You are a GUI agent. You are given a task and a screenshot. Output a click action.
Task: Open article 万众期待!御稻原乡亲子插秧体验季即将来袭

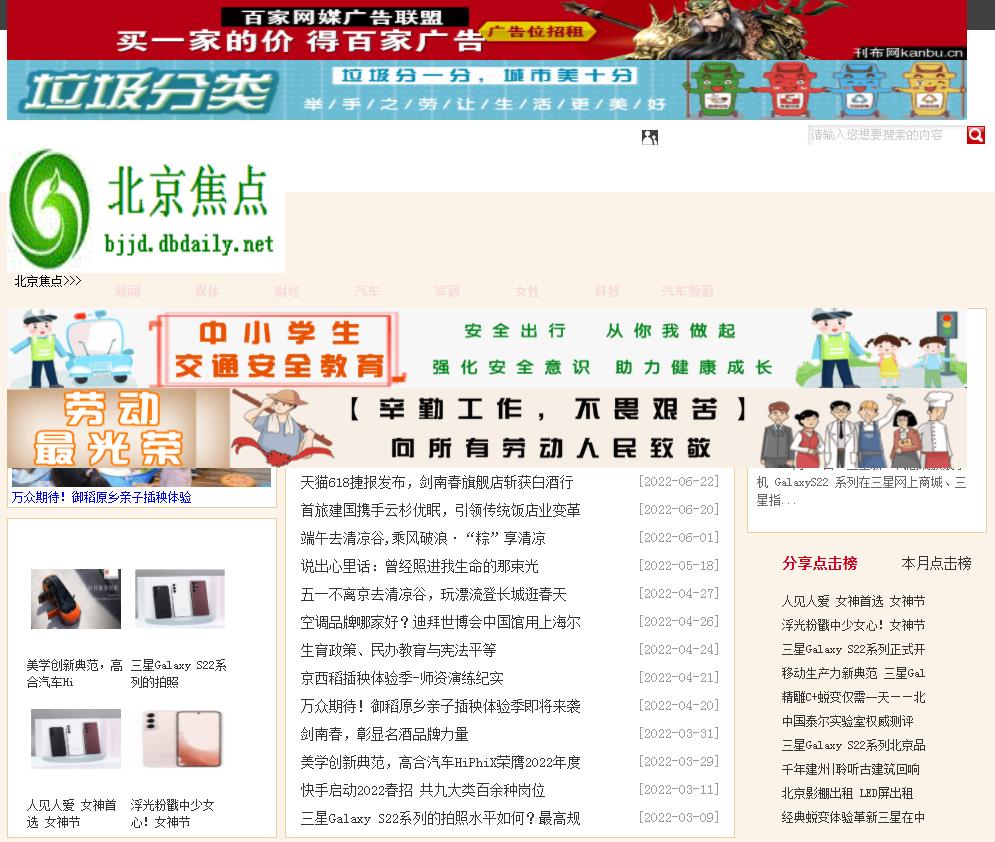[x=440, y=706]
